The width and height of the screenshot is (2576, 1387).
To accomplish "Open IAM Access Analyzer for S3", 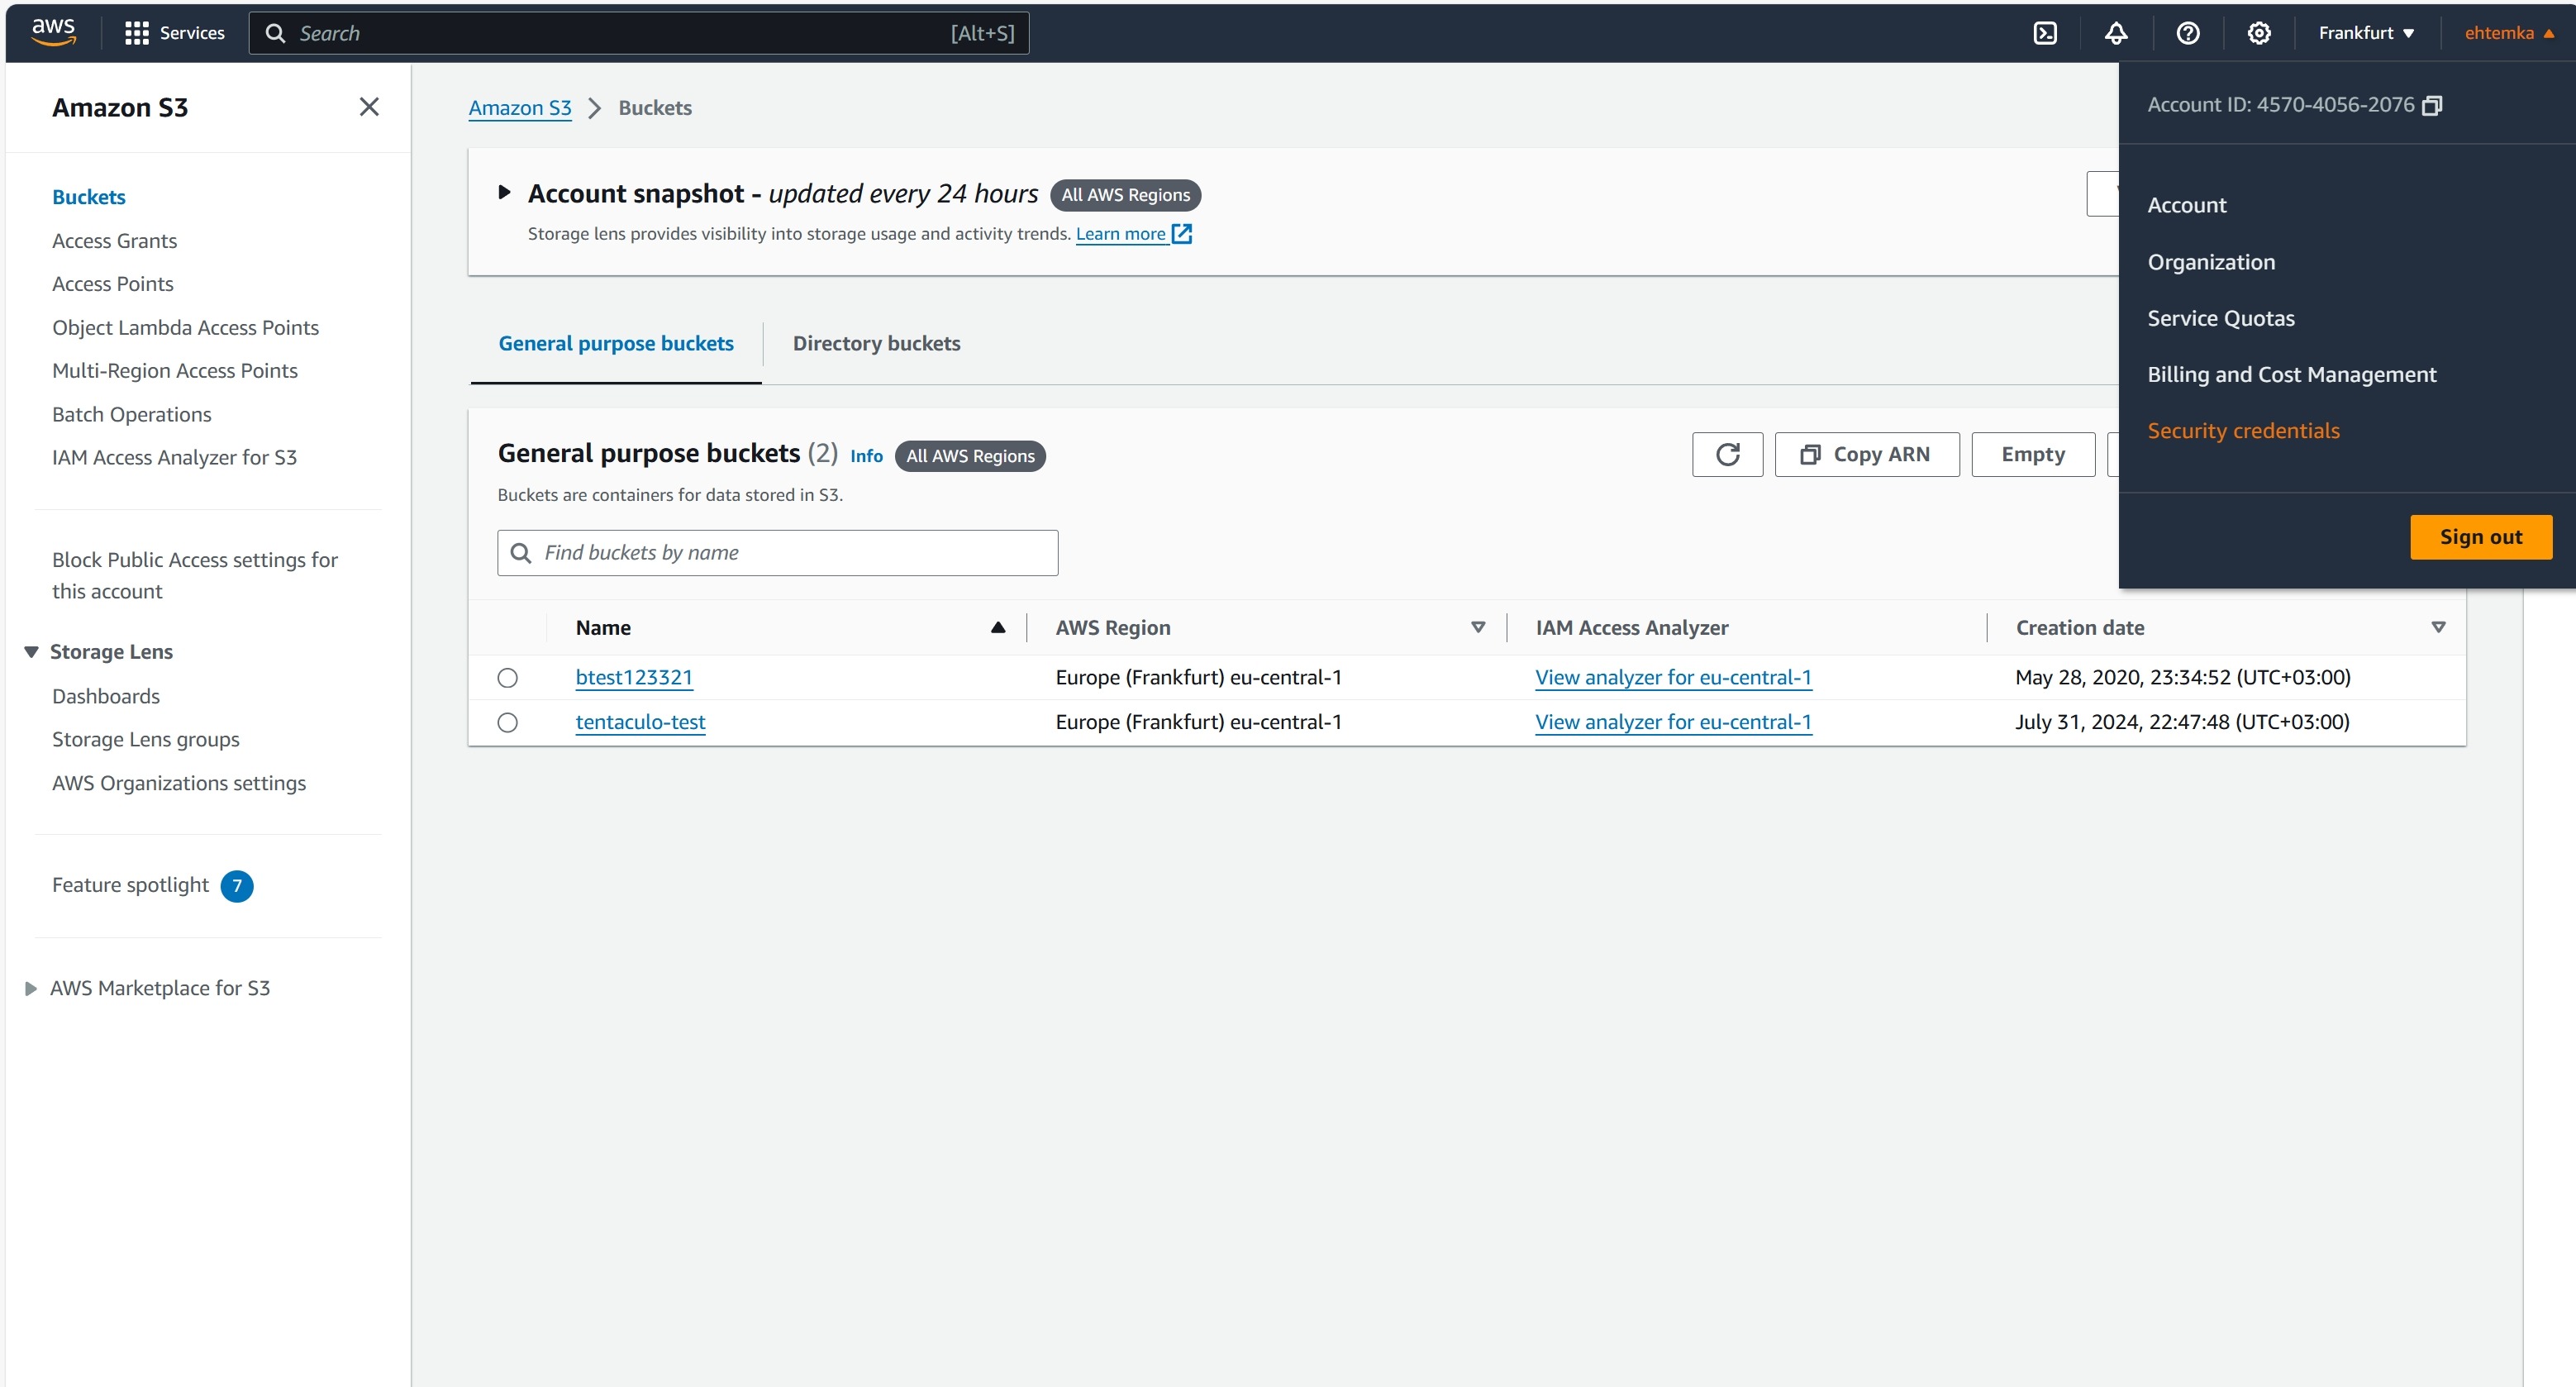I will click(x=174, y=457).
